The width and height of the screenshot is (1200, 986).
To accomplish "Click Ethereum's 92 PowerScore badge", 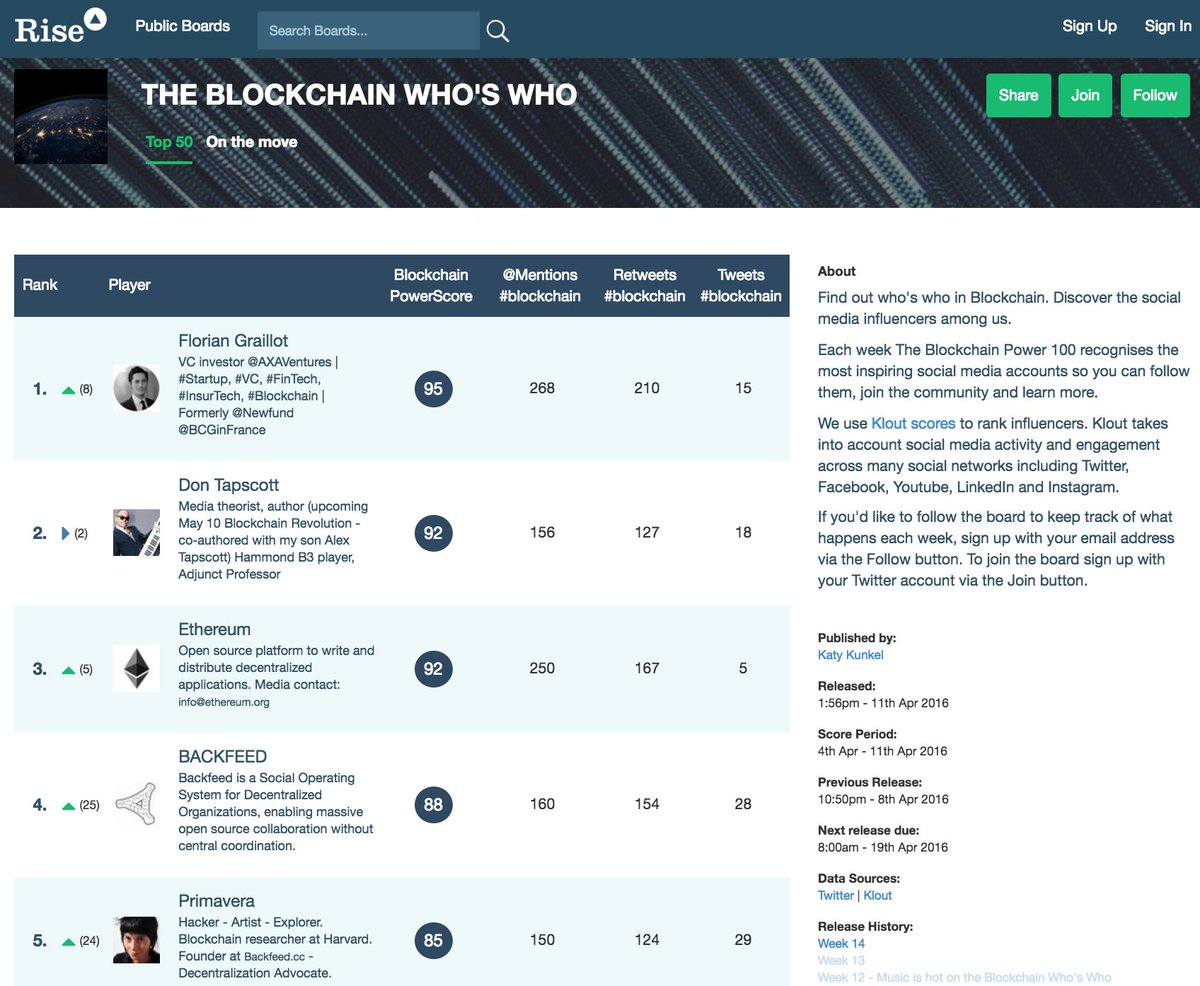I will coord(433,669).
